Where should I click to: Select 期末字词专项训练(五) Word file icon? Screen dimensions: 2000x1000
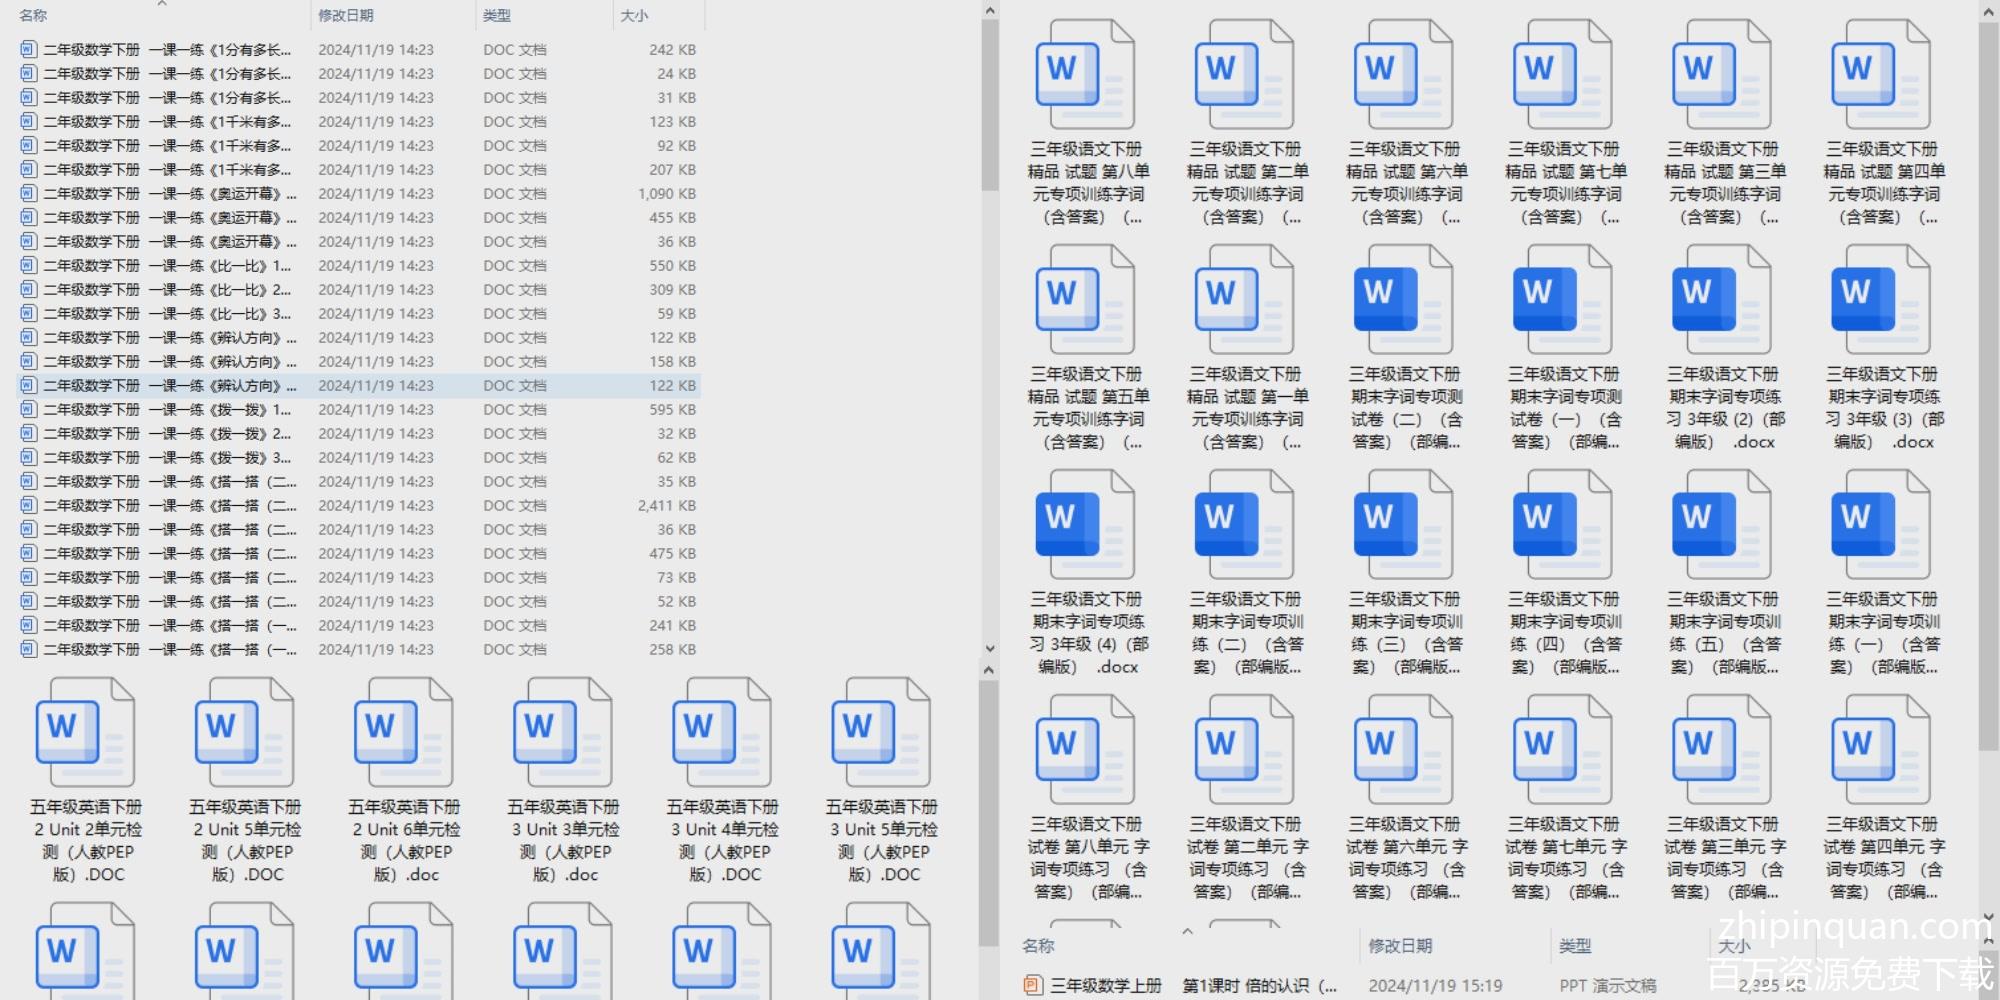tap(1722, 525)
